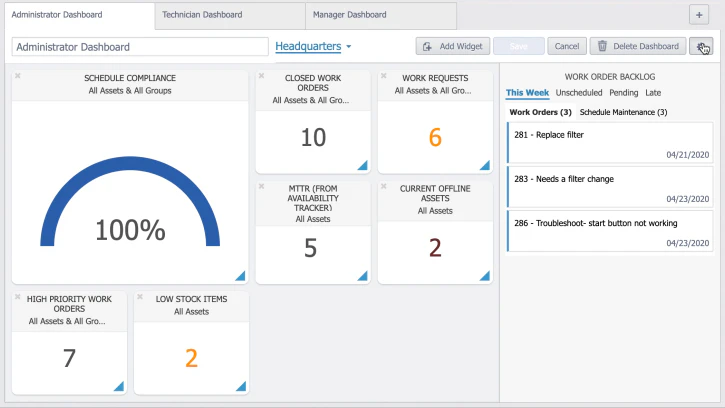725x408 pixels.
Task: Click the plus icon to add a dashboard tab
Action: [x=699, y=15]
